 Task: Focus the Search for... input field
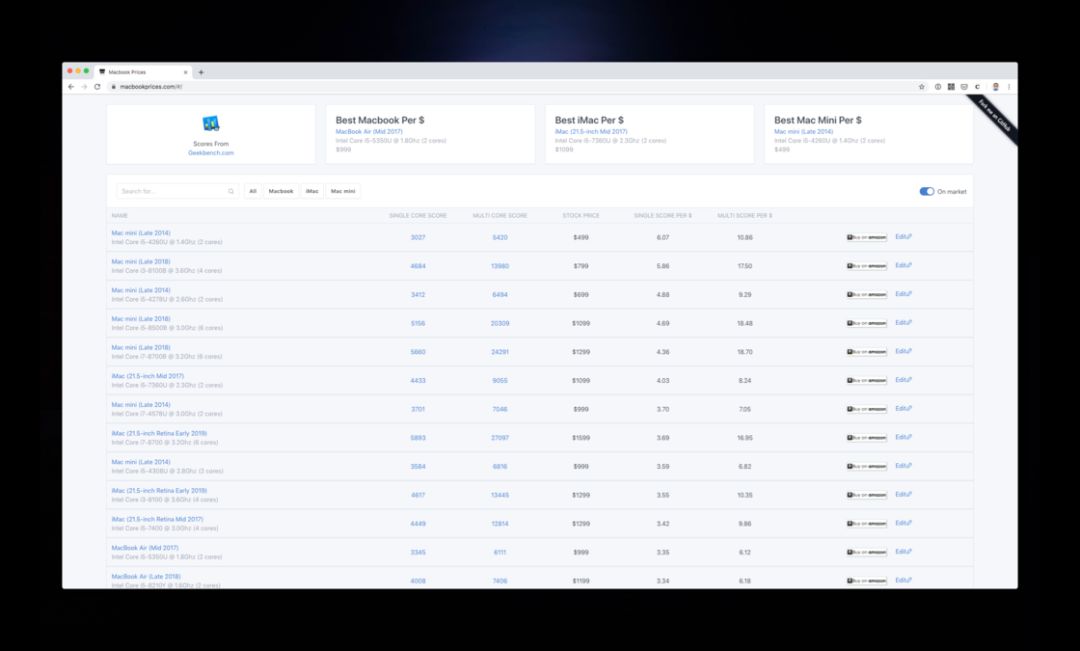click(x=177, y=192)
